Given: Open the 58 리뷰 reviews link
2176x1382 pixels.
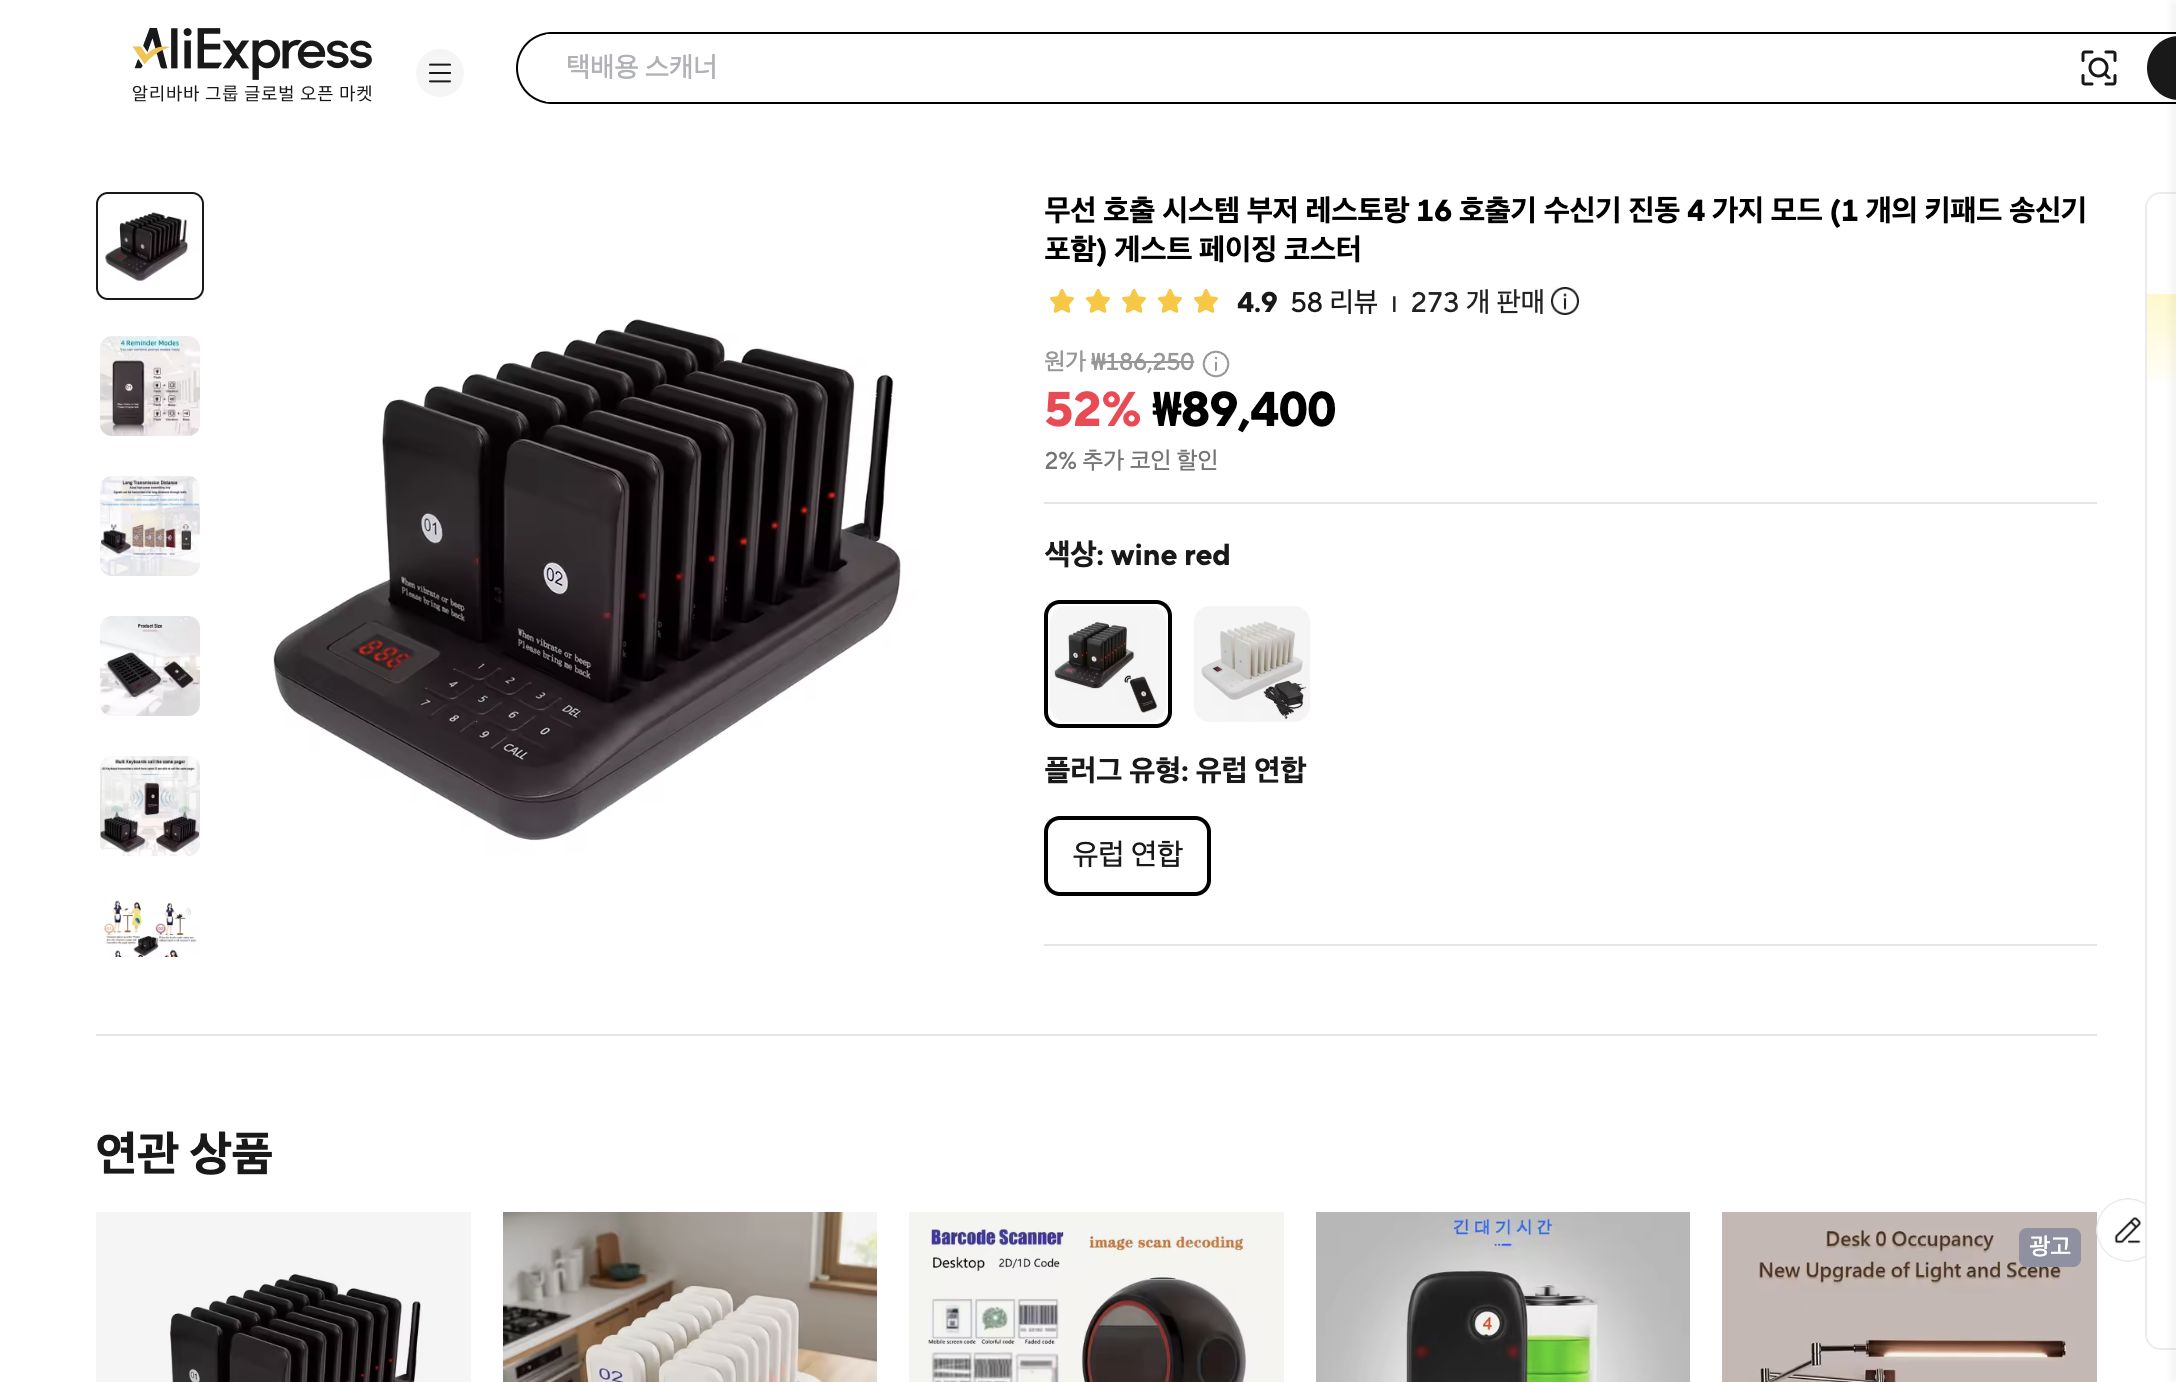Looking at the screenshot, I should pyautogui.click(x=1337, y=302).
